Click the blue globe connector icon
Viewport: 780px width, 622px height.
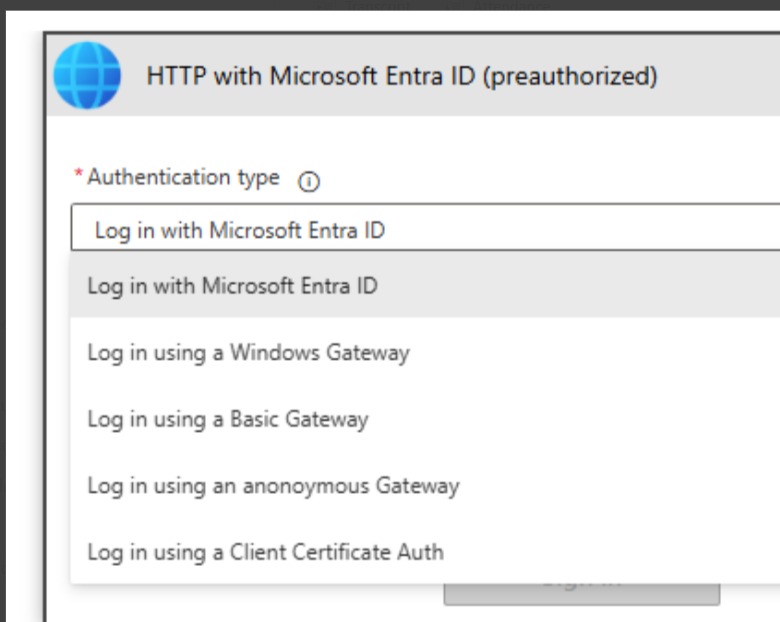coord(87,76)
